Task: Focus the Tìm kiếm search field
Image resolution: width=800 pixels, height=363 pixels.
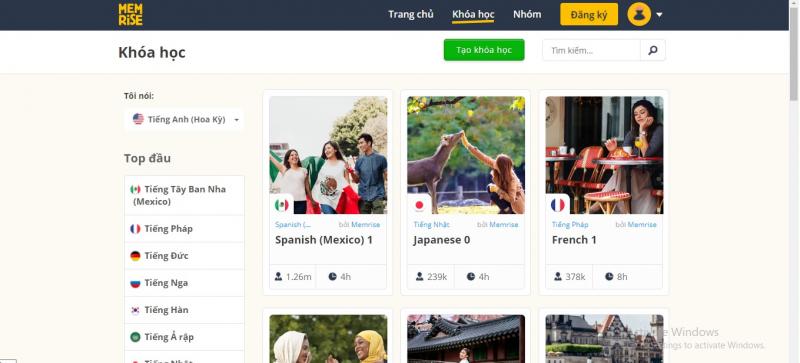Action: pyautogui.click(x=591, y=50)
